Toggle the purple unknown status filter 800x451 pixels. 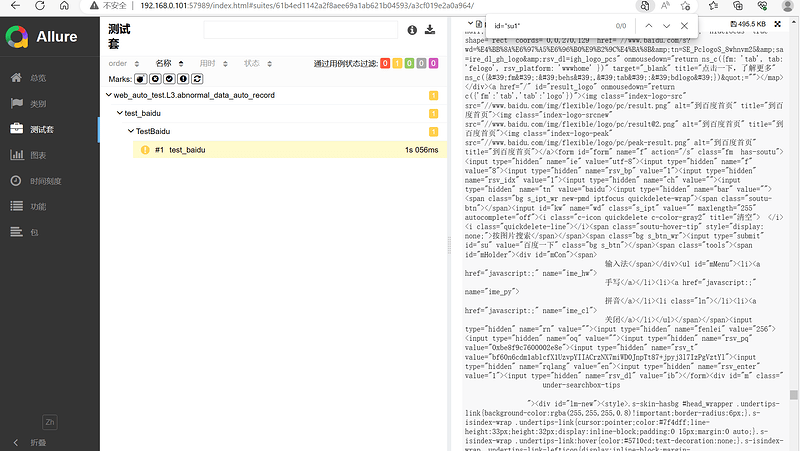(433, 63)
